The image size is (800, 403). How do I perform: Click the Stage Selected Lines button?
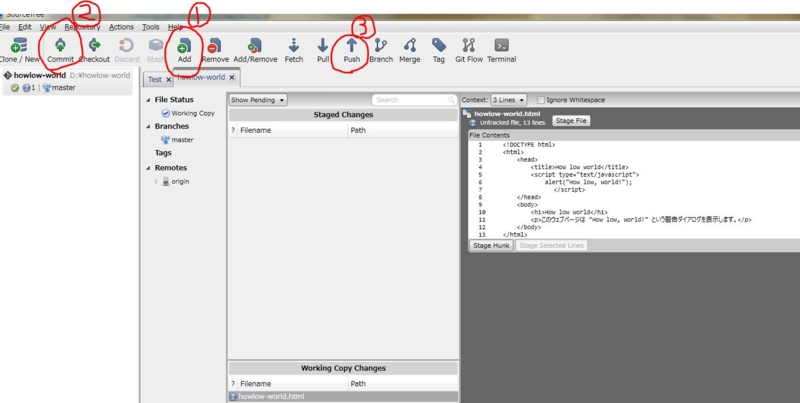(x=551, y=245)
